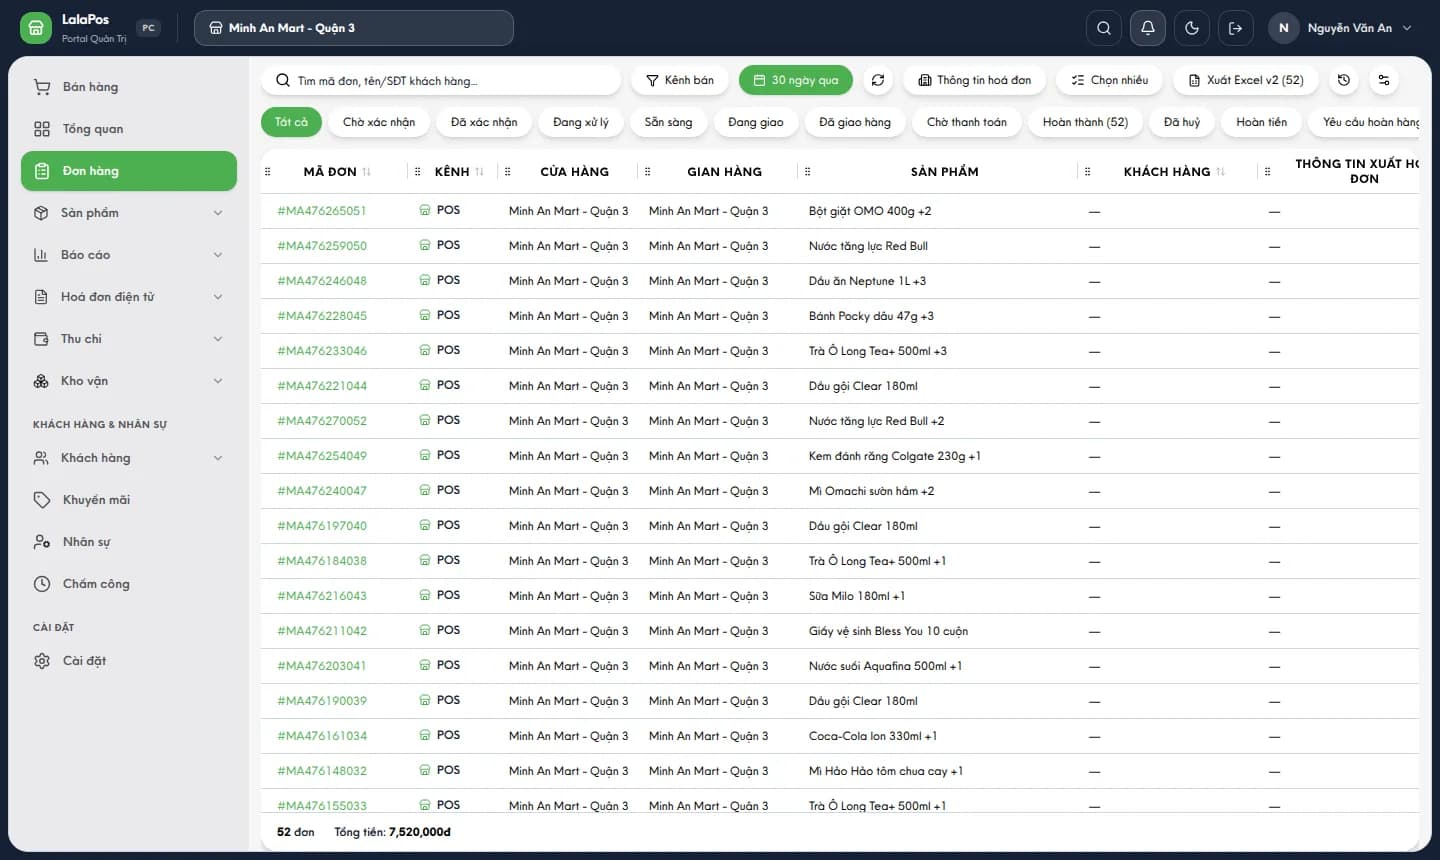Expand the Thu chi menu

coord(129,339)
